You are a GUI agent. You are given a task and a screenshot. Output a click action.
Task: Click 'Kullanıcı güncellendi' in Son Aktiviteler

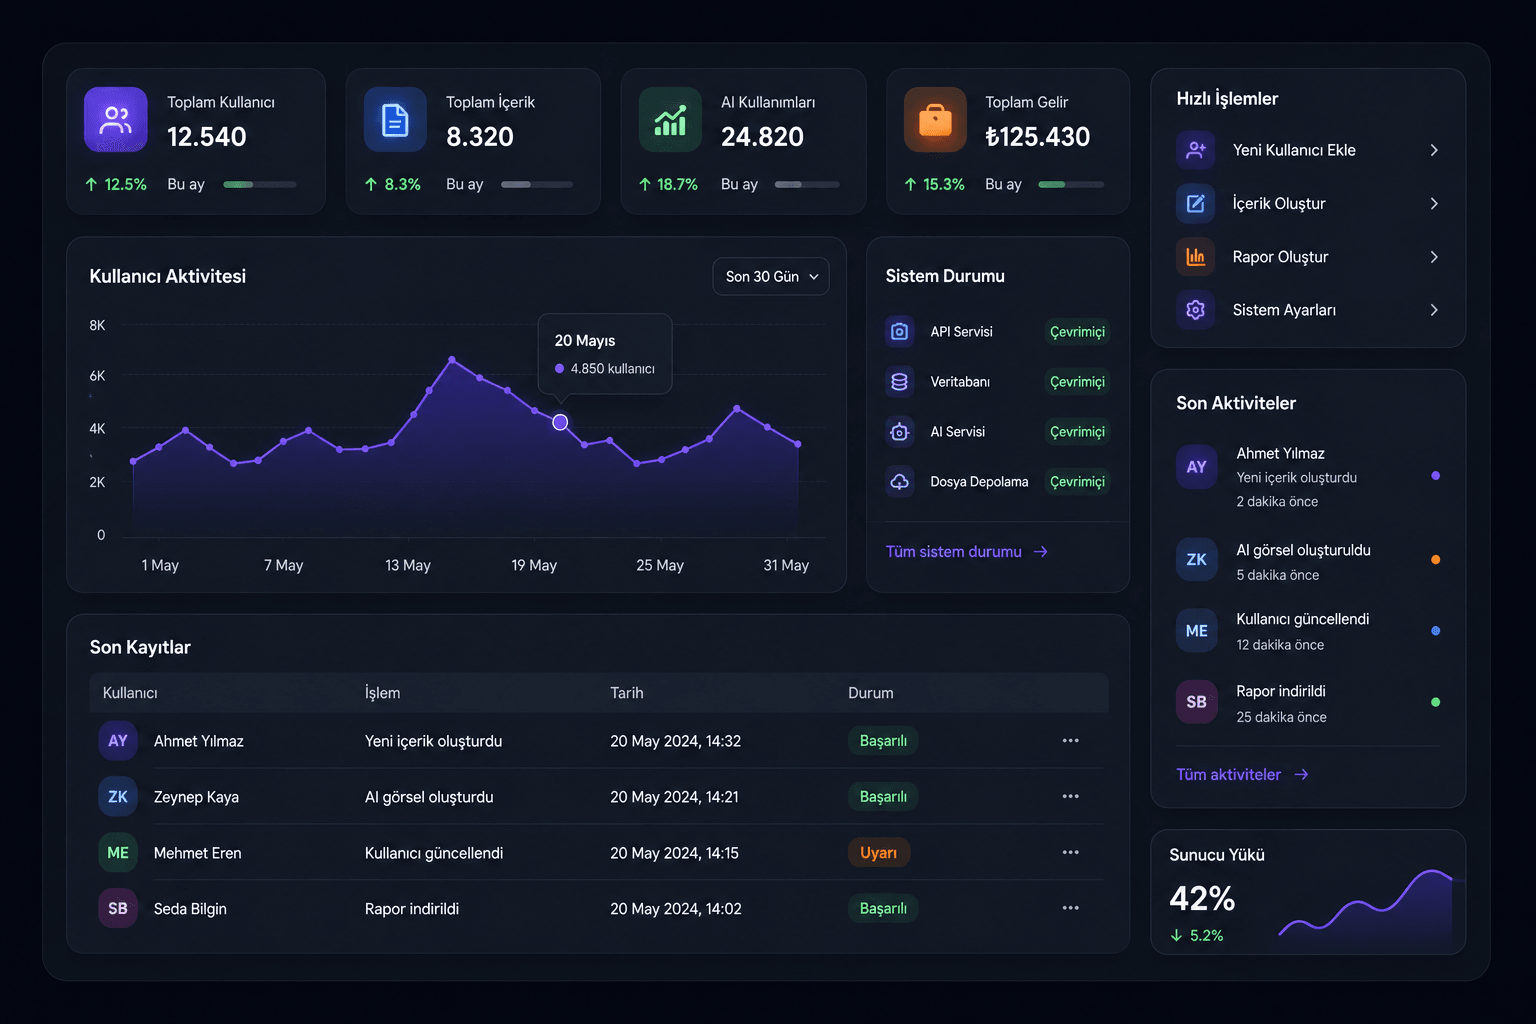(x=1303, y=619)
